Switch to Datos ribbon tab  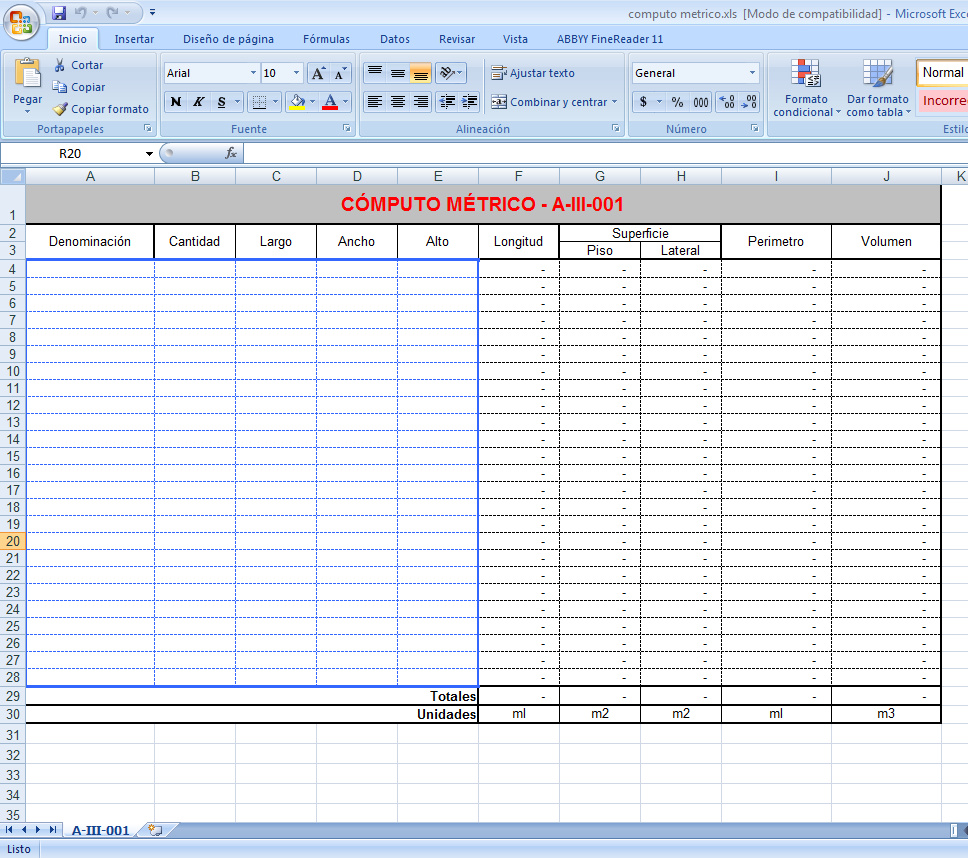(394, 39)
